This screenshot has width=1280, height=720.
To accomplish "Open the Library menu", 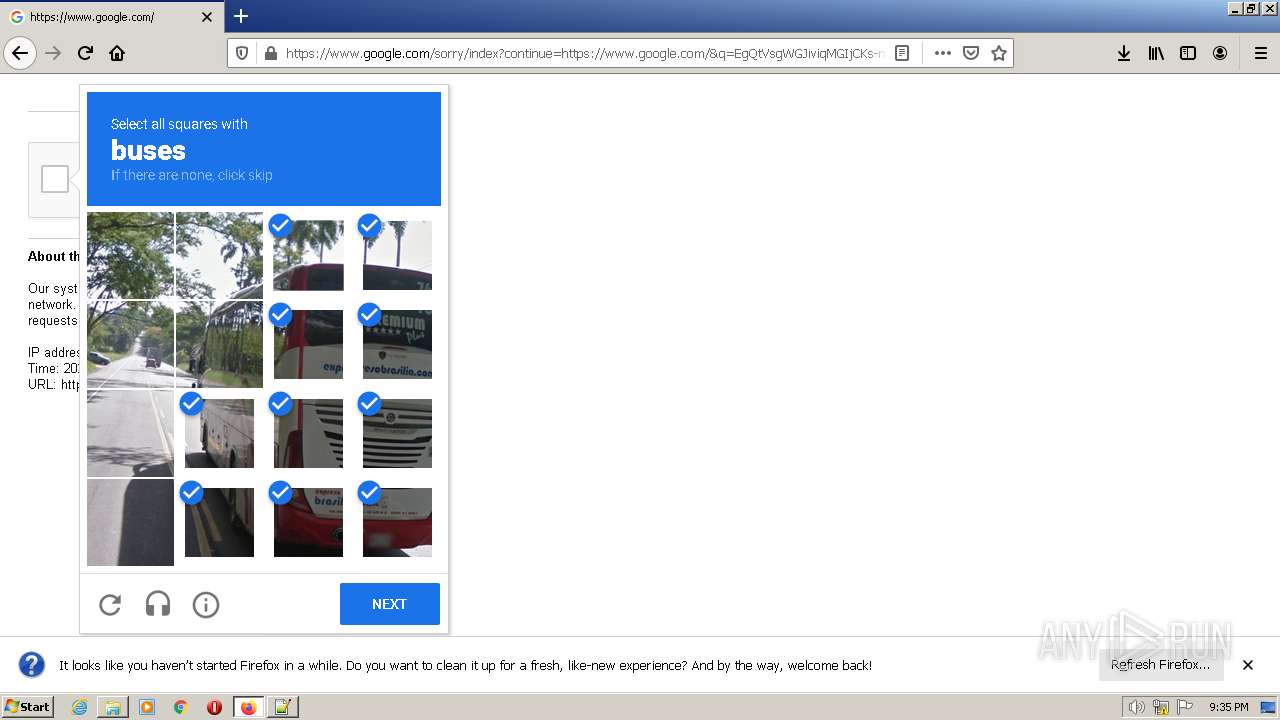I will coord(1156,53).
